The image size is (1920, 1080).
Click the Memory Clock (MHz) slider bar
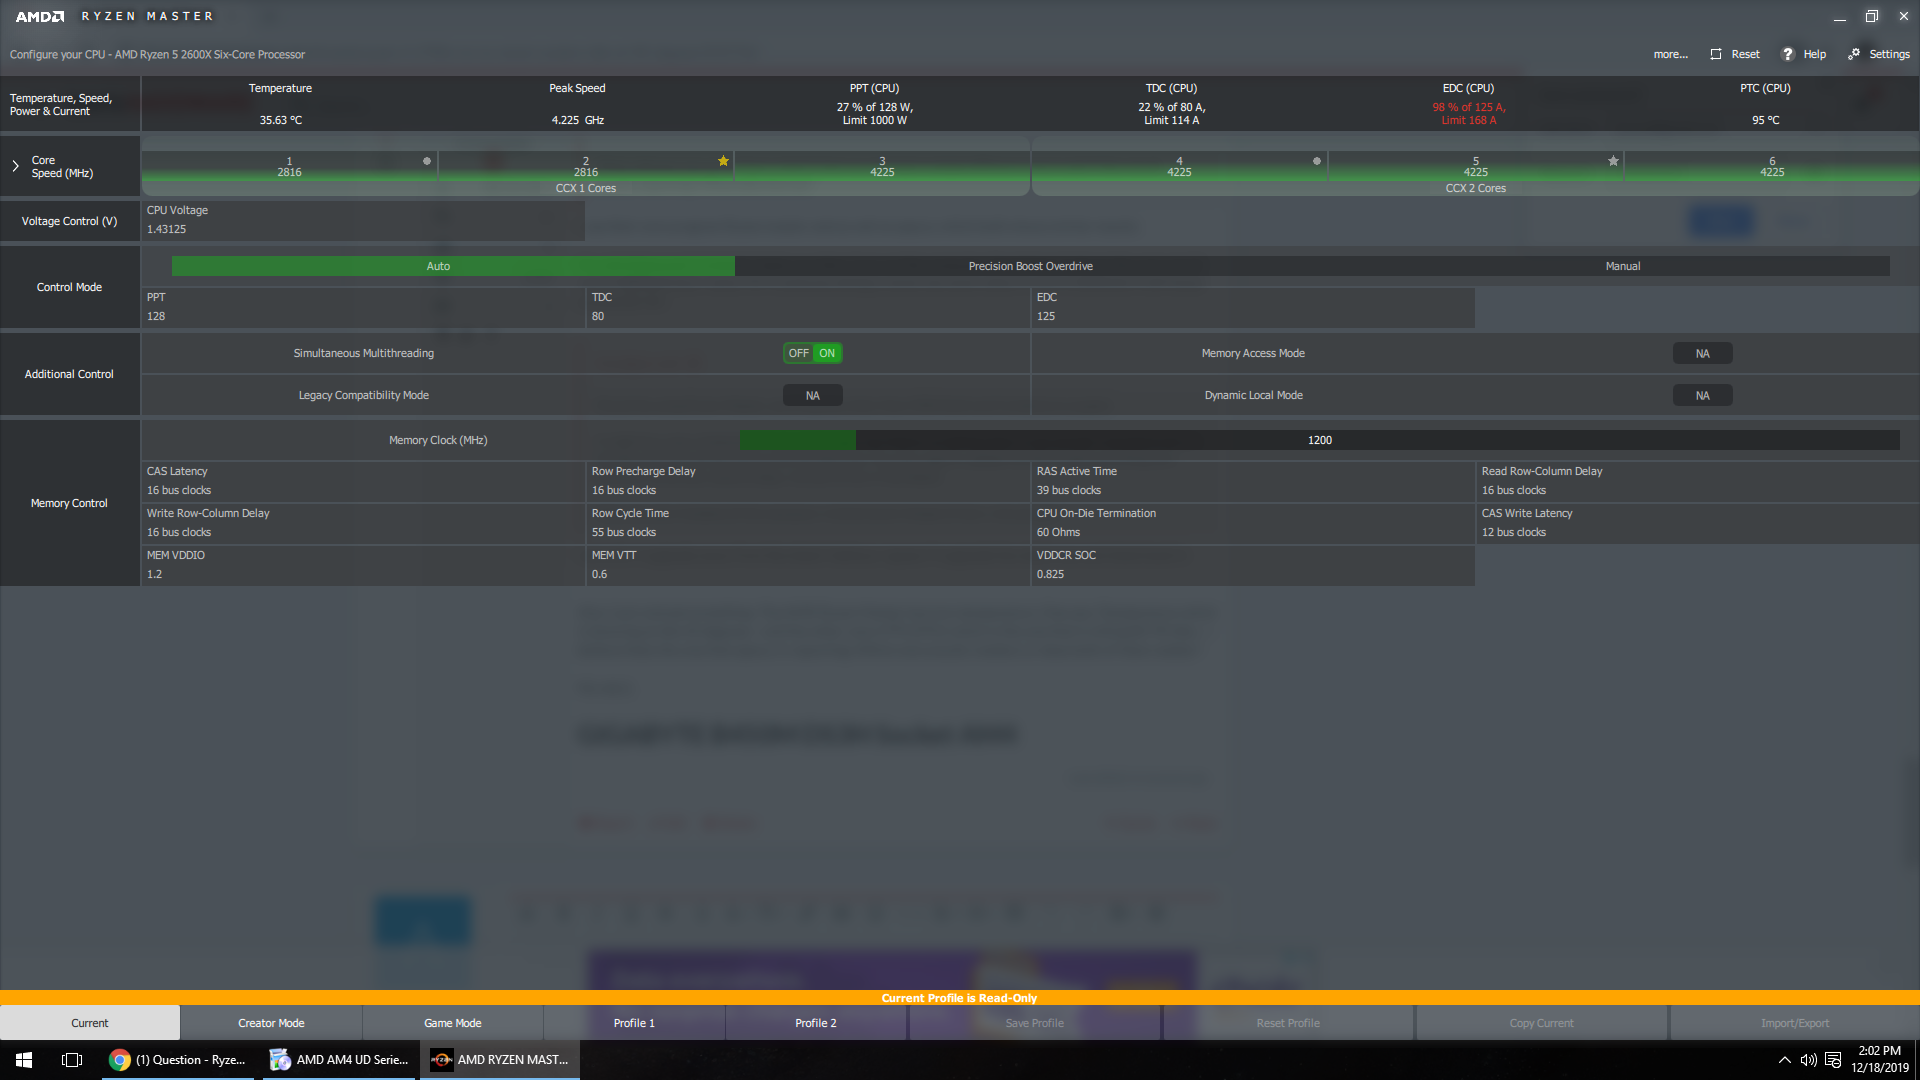[1319, 440]
